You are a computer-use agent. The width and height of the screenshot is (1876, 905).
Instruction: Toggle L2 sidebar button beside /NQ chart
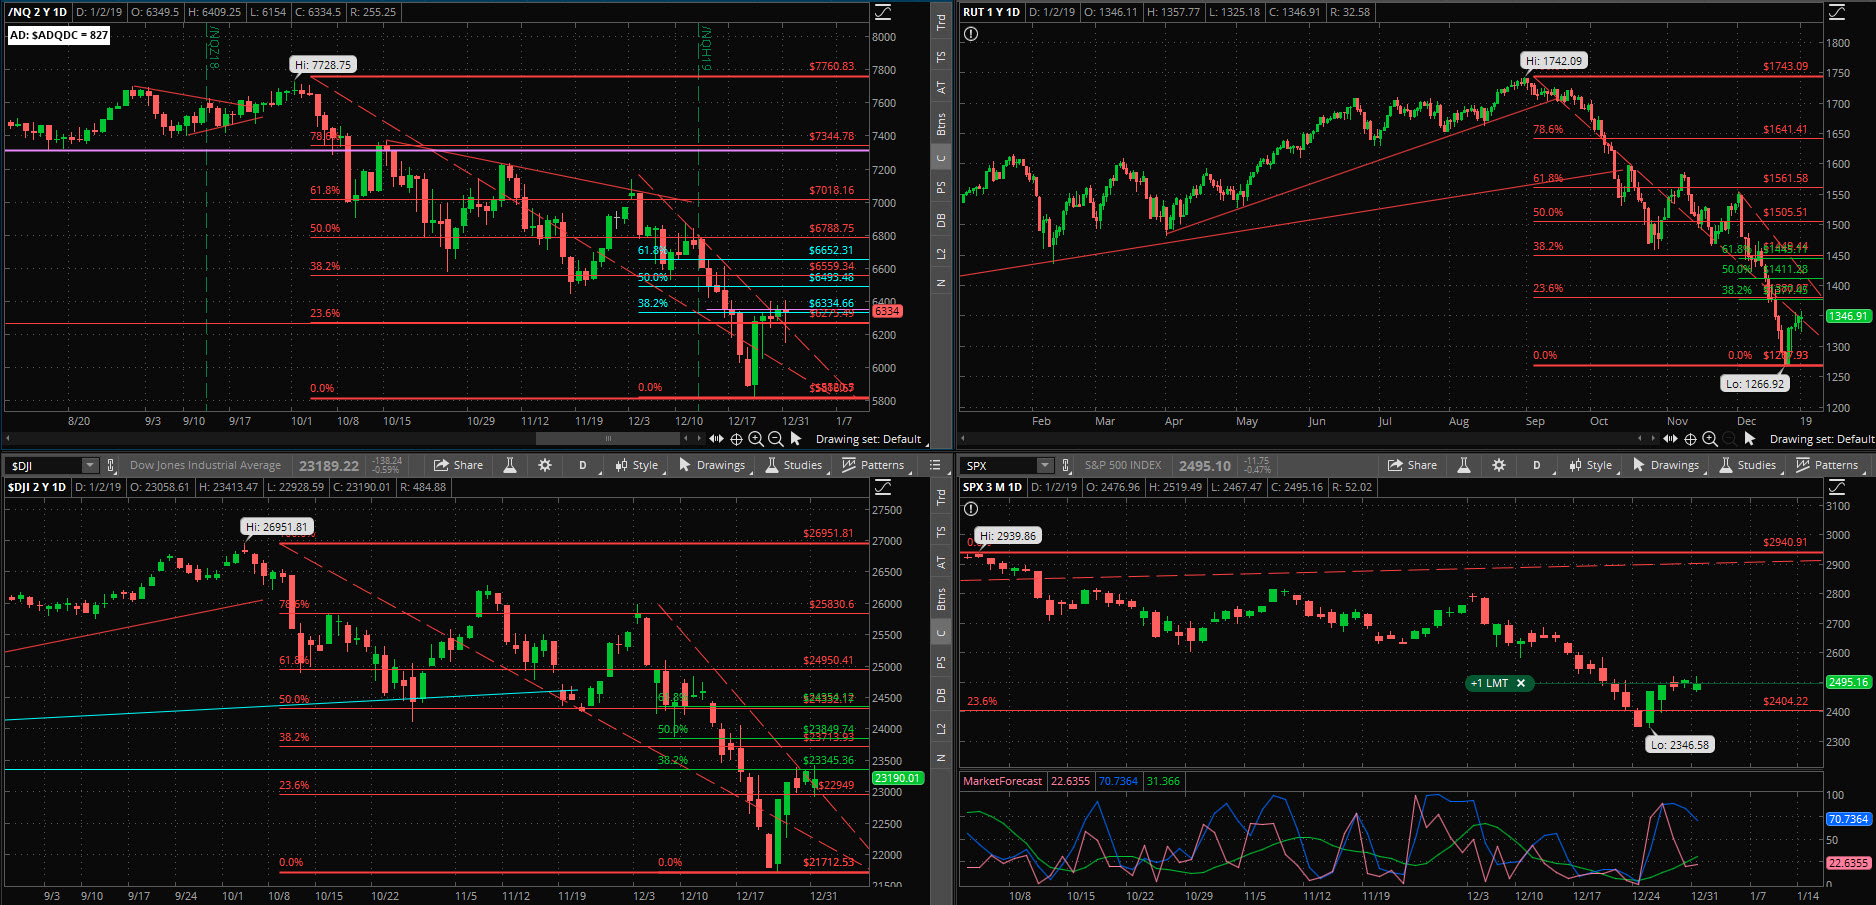tap(941, 254)
